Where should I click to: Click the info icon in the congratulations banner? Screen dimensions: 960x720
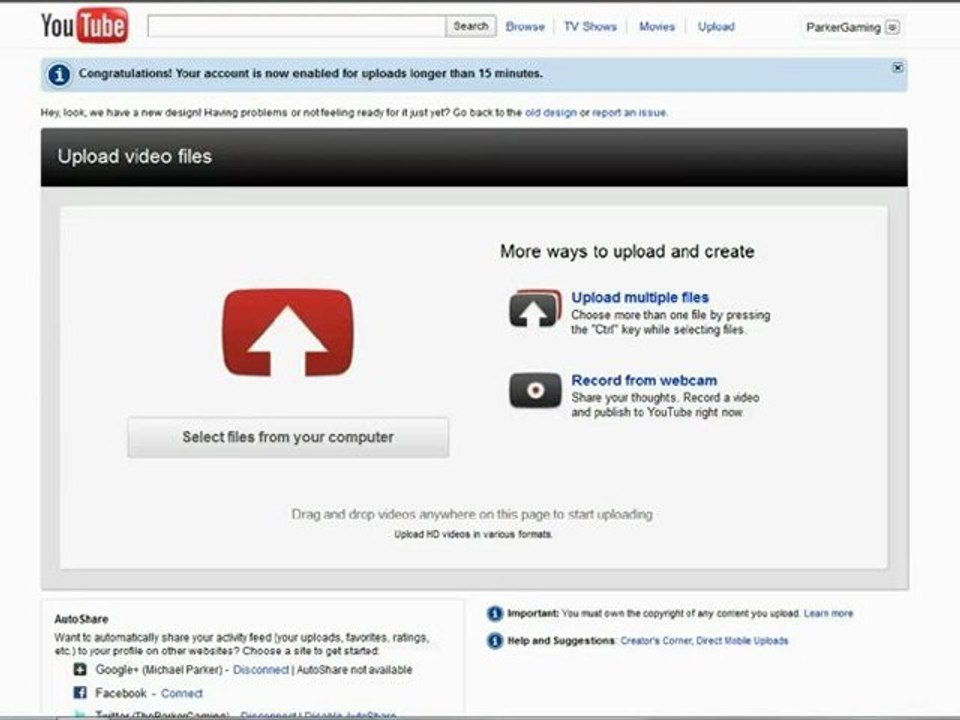[x=59, y=75]
